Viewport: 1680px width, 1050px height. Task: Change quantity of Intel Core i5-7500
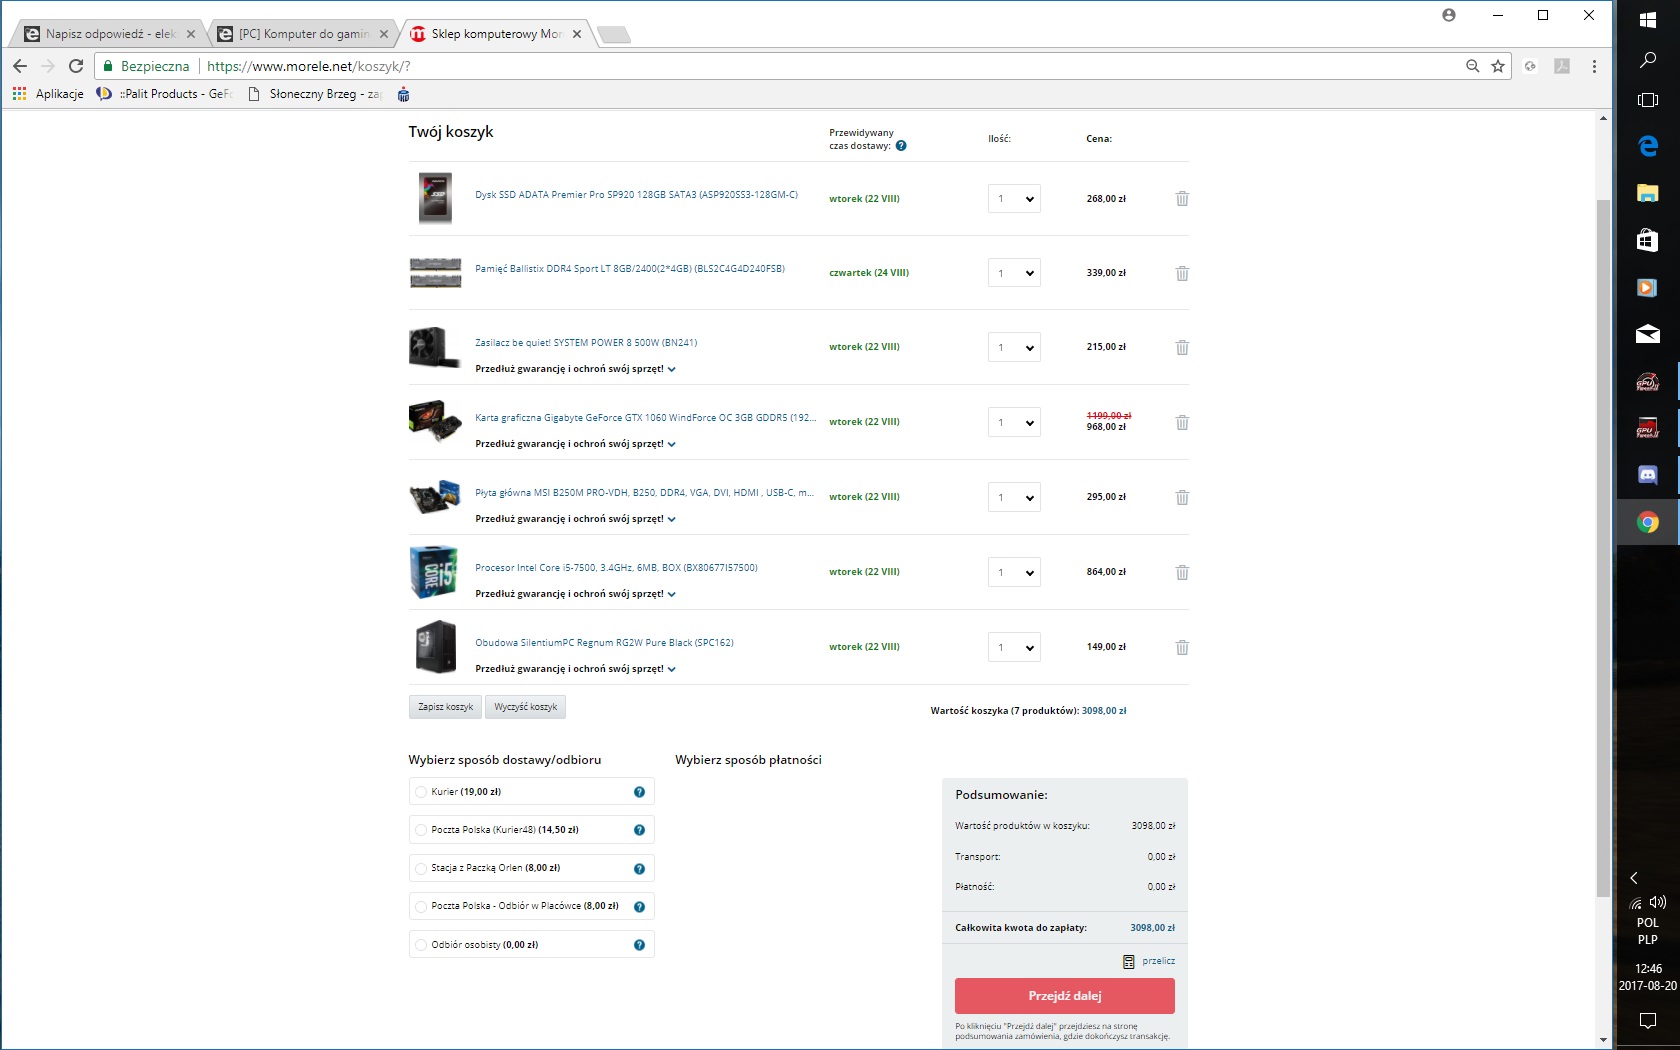(1014, 572)
